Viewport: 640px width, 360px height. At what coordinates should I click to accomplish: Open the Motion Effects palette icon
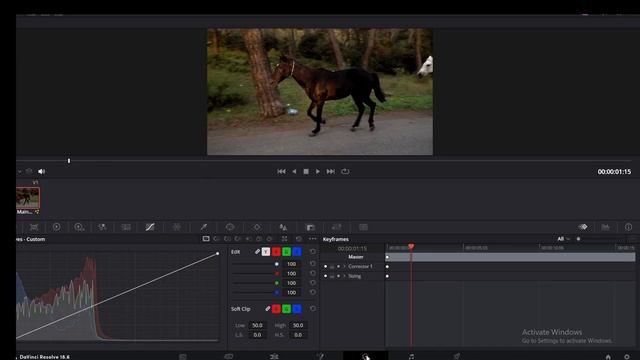(126, 227)
